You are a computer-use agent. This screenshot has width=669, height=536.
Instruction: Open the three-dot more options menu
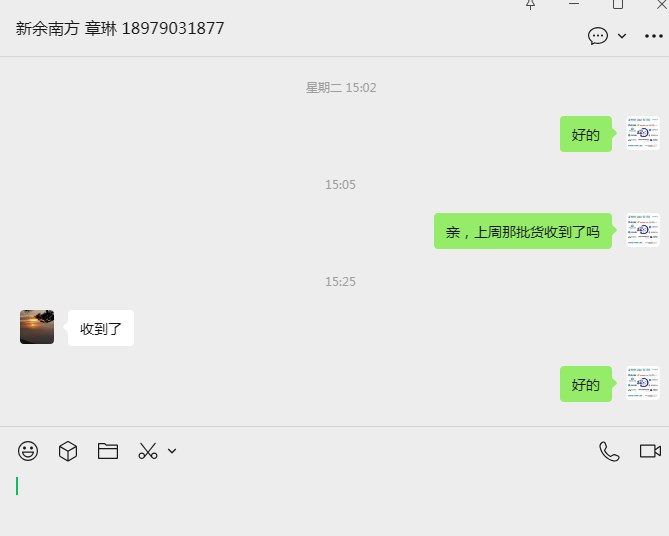pyautogui.click(x=654, y=36)
